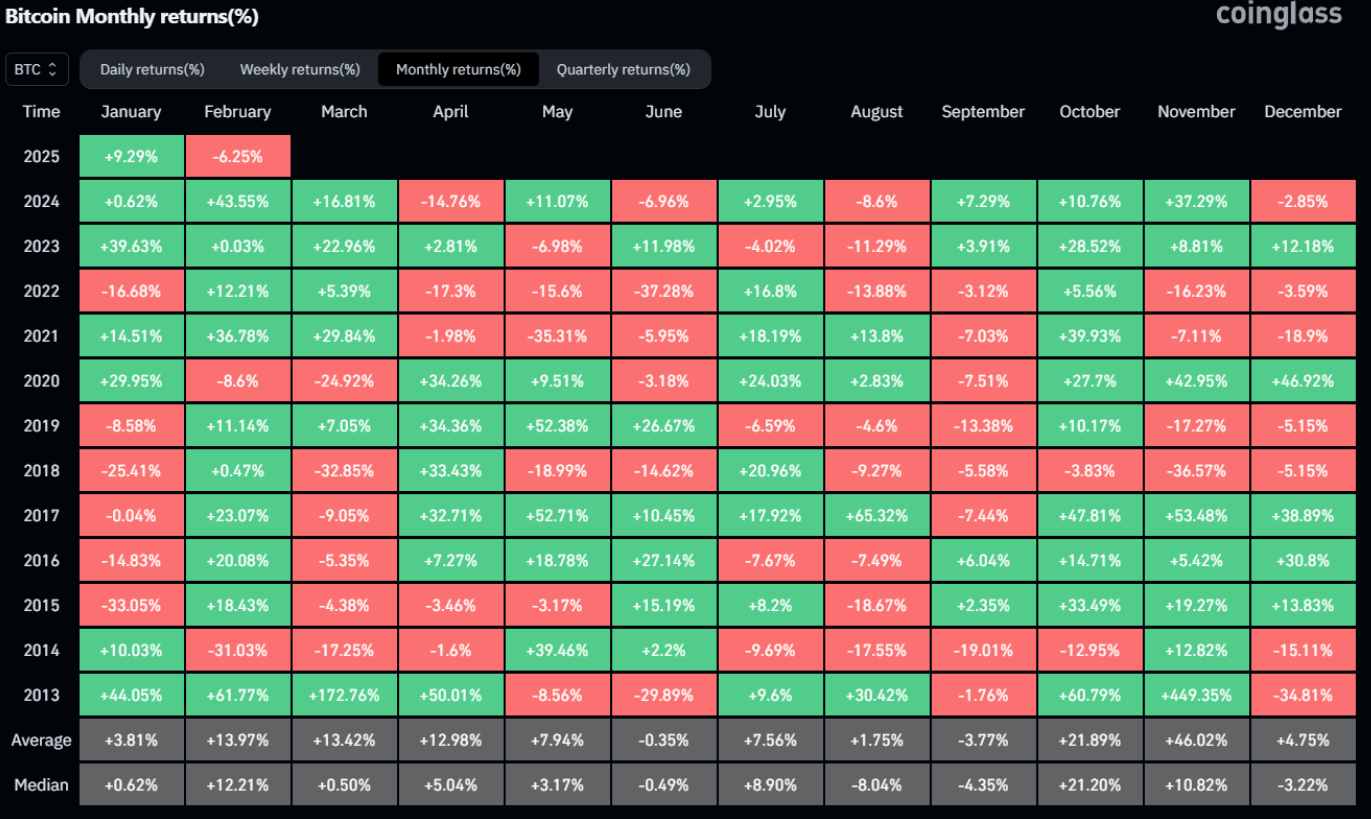Select the 2020 December +46.92% cell
This screenshot has width=1371, height=819.
(1303, 381)
